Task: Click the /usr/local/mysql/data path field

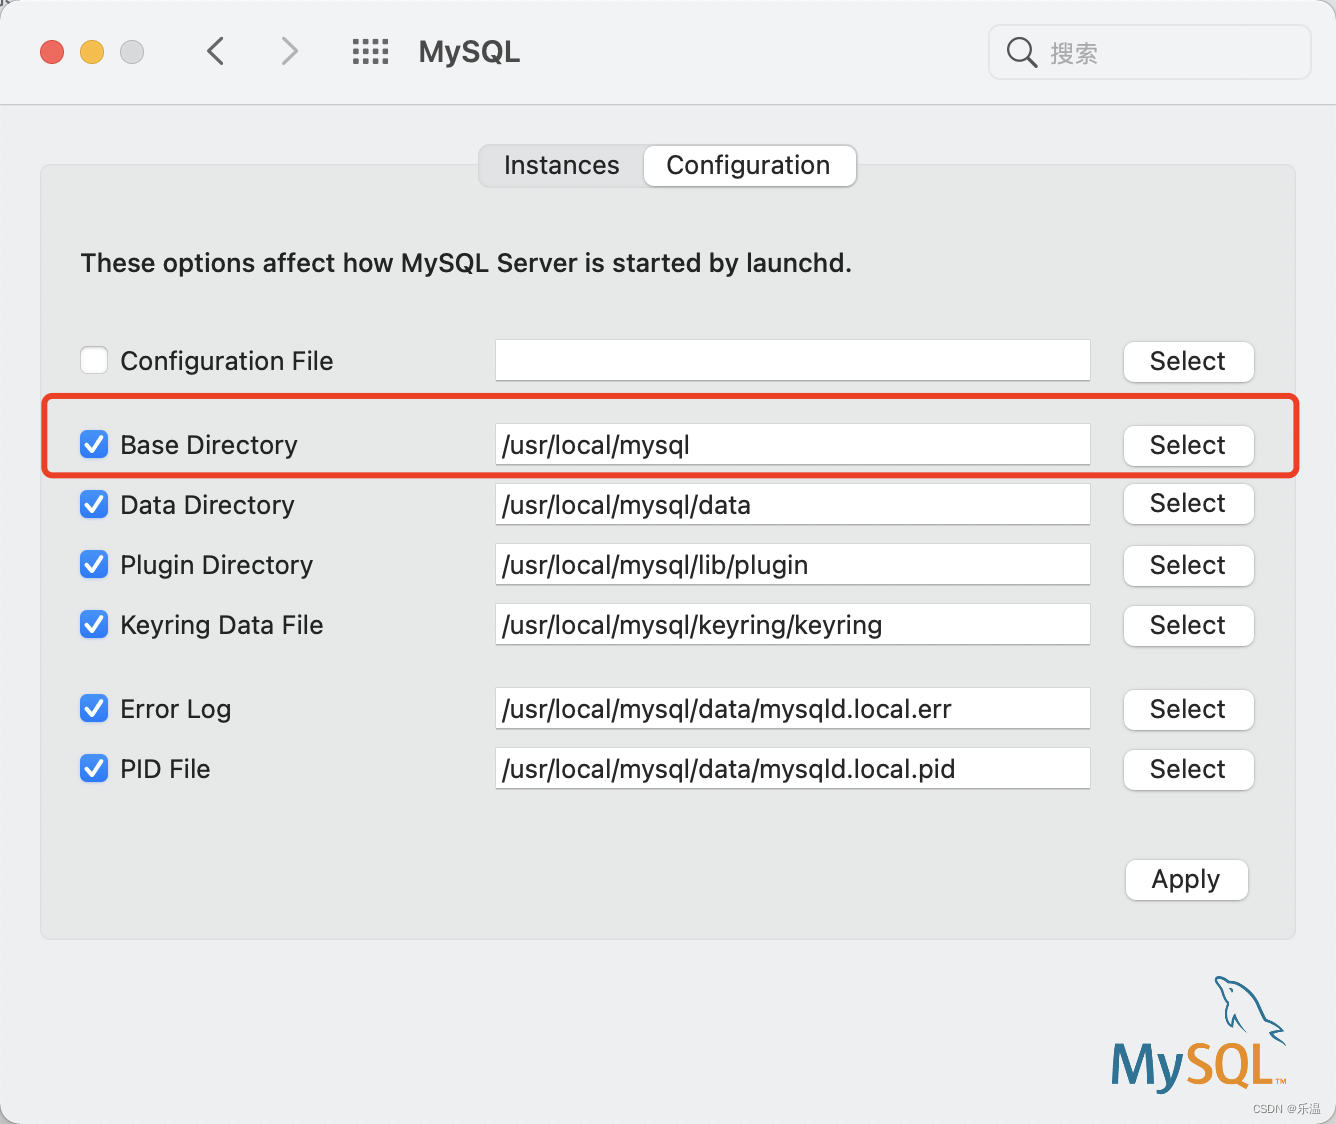Action: pyautogui.click(x=793, y=504)
